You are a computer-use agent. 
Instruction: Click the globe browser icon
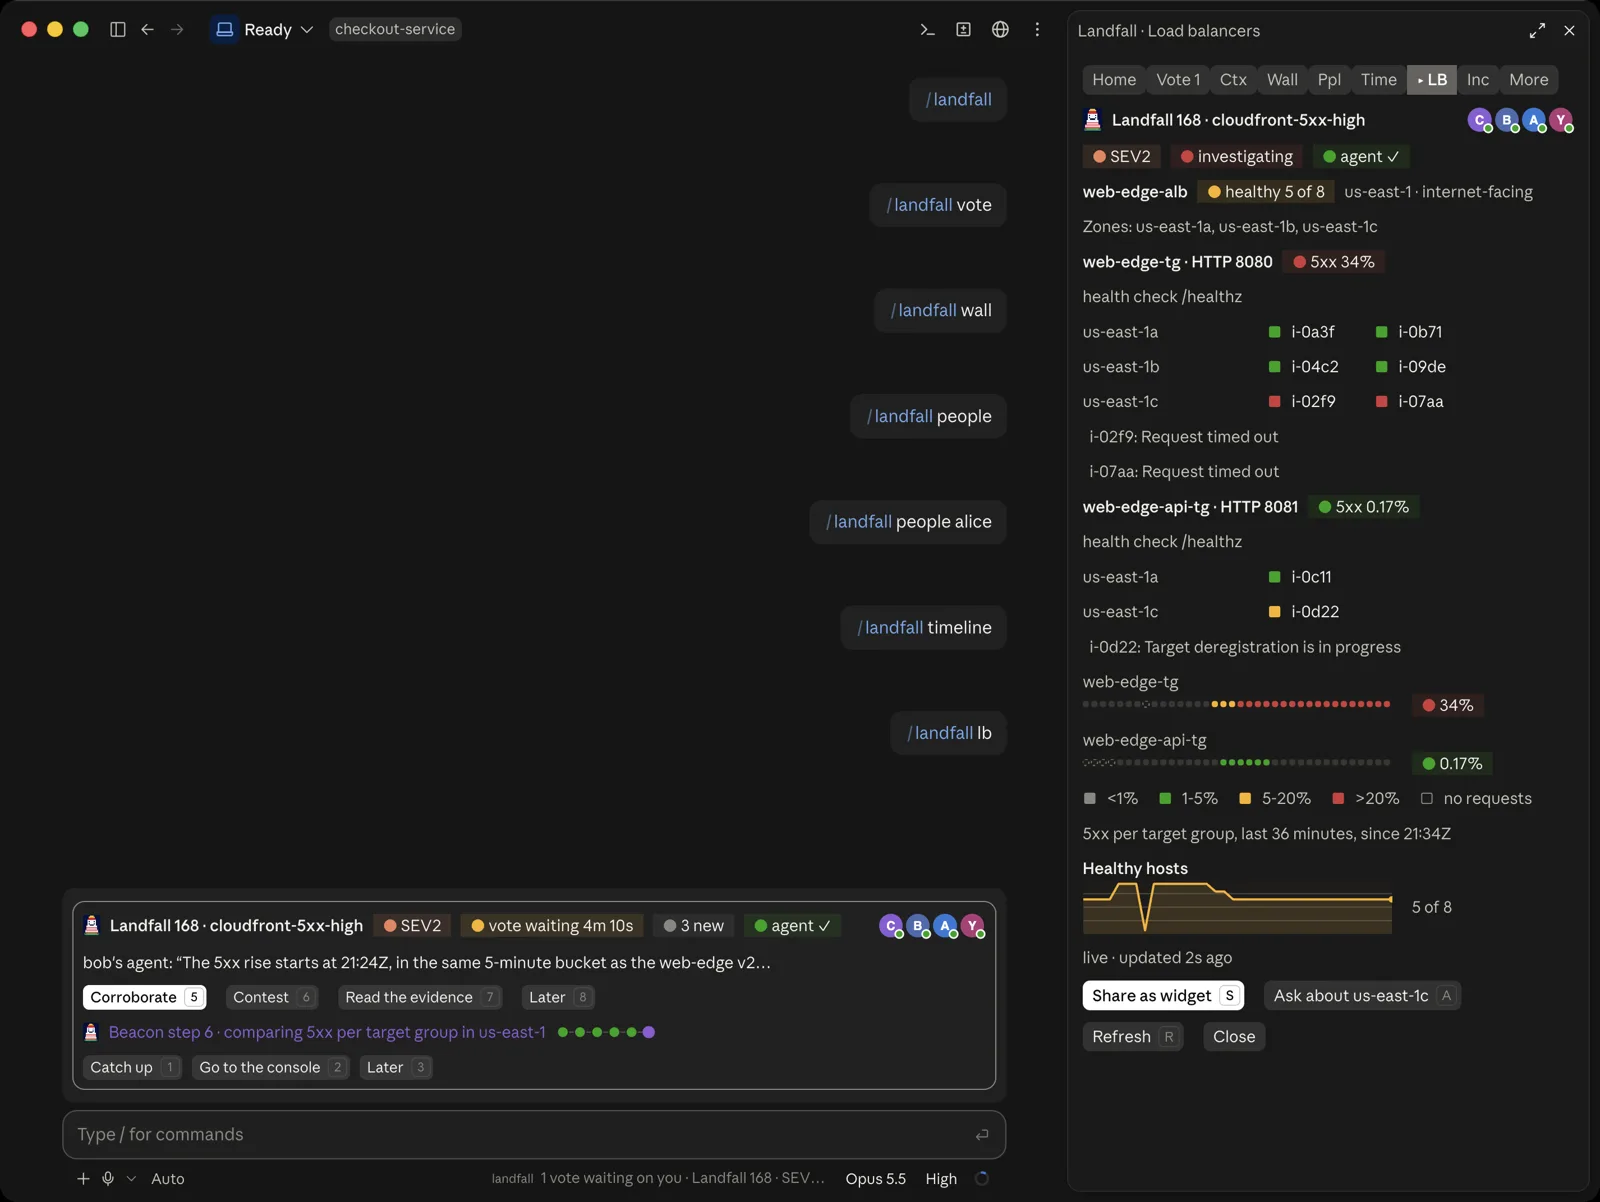click(x=1000, y=29)
